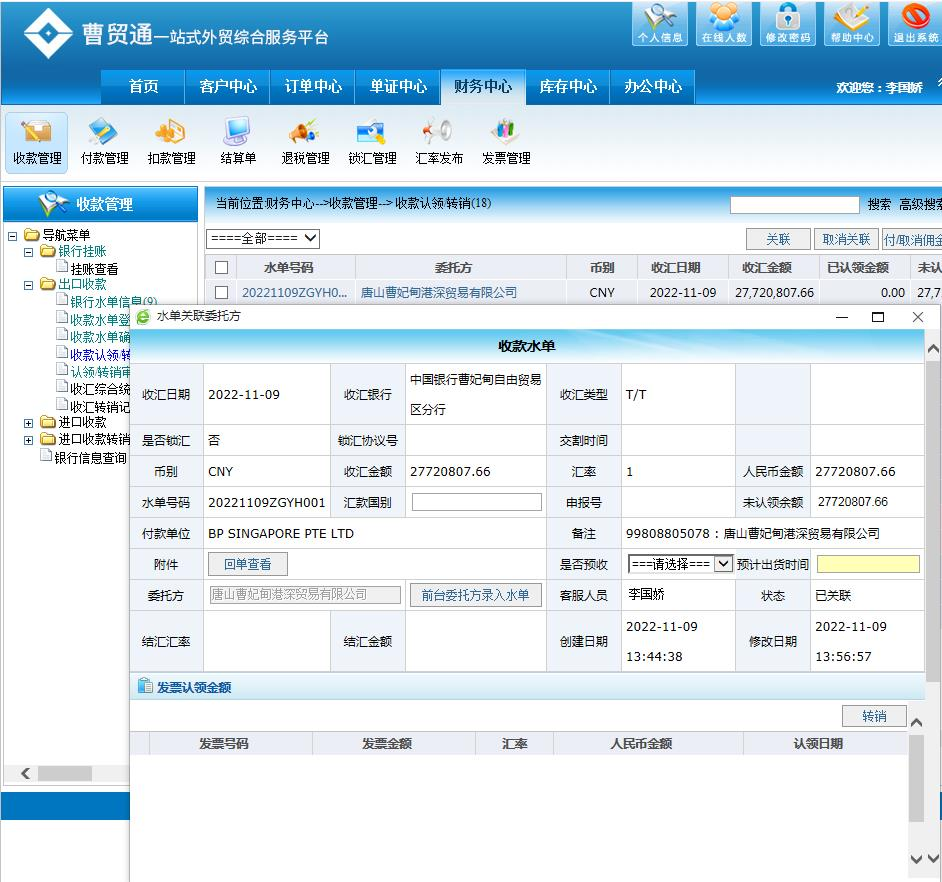Switch to the 客户中心 tab
The image size is (942, 882).
228,87
